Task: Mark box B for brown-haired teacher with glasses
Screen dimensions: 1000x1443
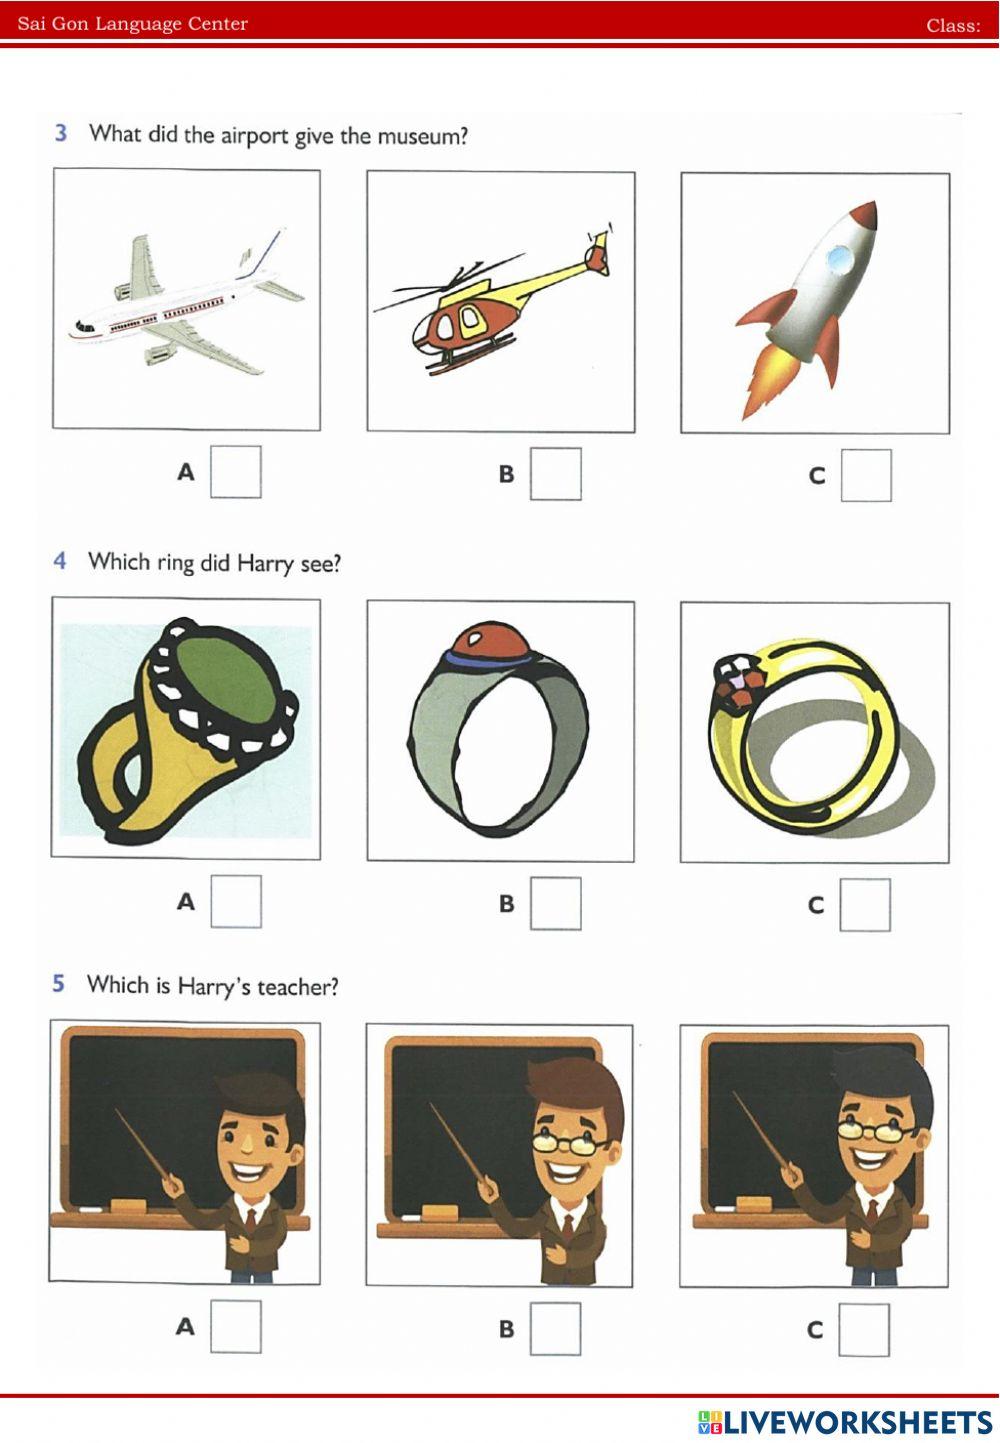Action: tap(556, 1329)
